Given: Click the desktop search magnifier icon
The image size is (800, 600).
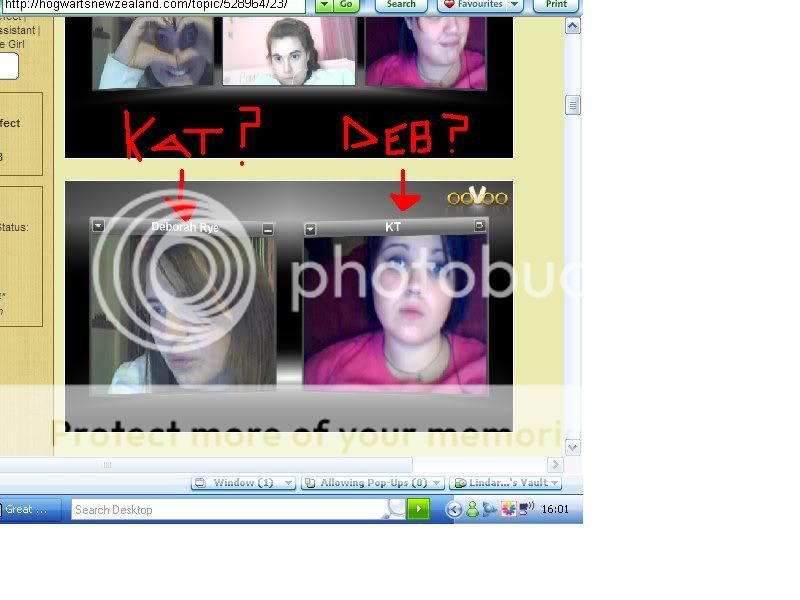Looking at the screenshot, I should 395,509.
